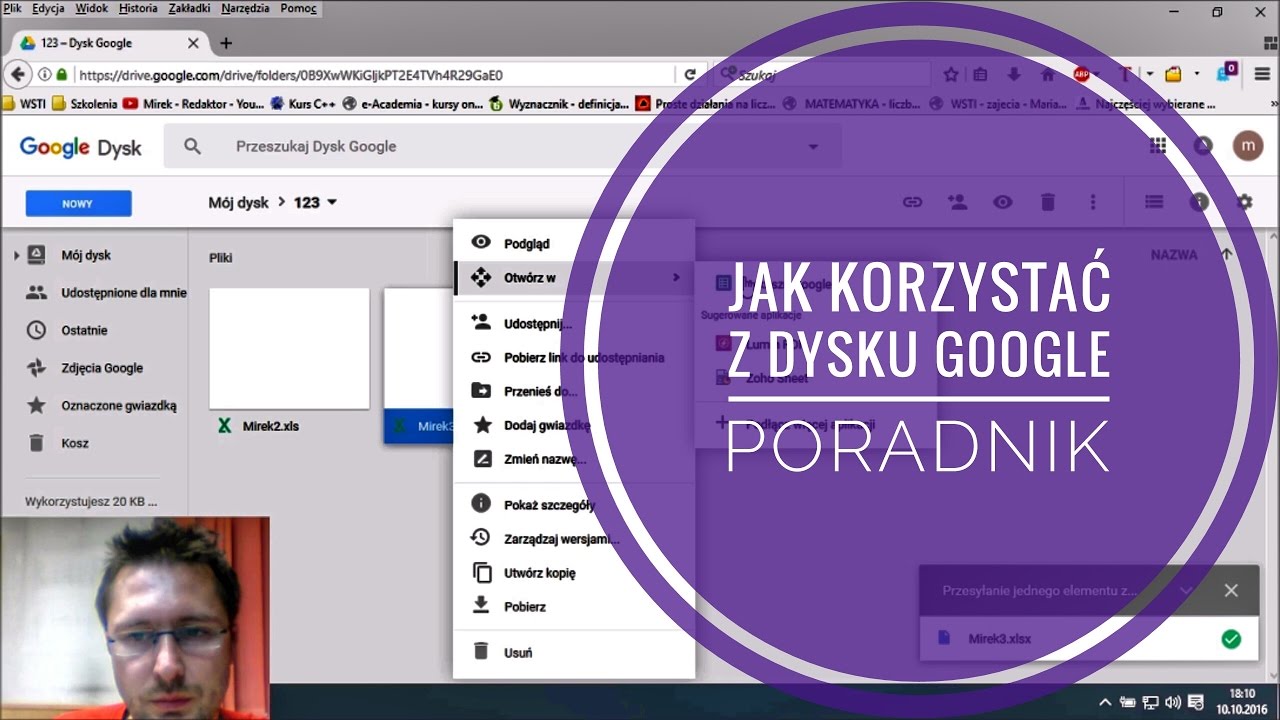Click the info icon beside Pokaż szczegóły
Screen dimensions: 1280x720
481,503
